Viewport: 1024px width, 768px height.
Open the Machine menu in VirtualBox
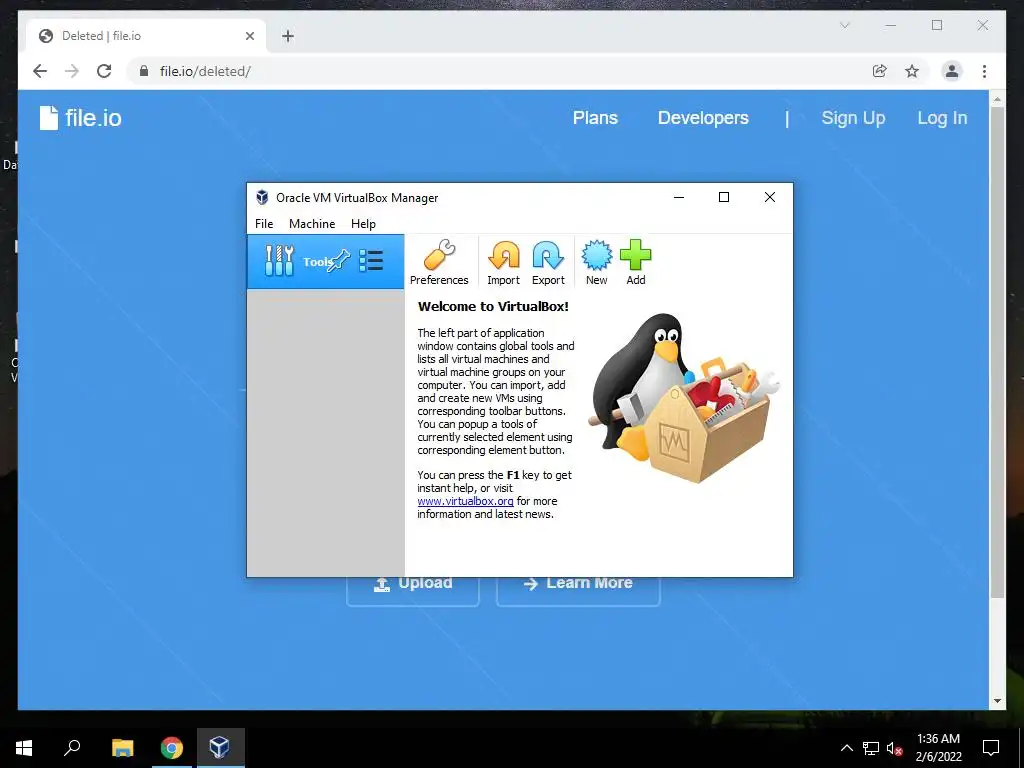[x=312, y=223]
